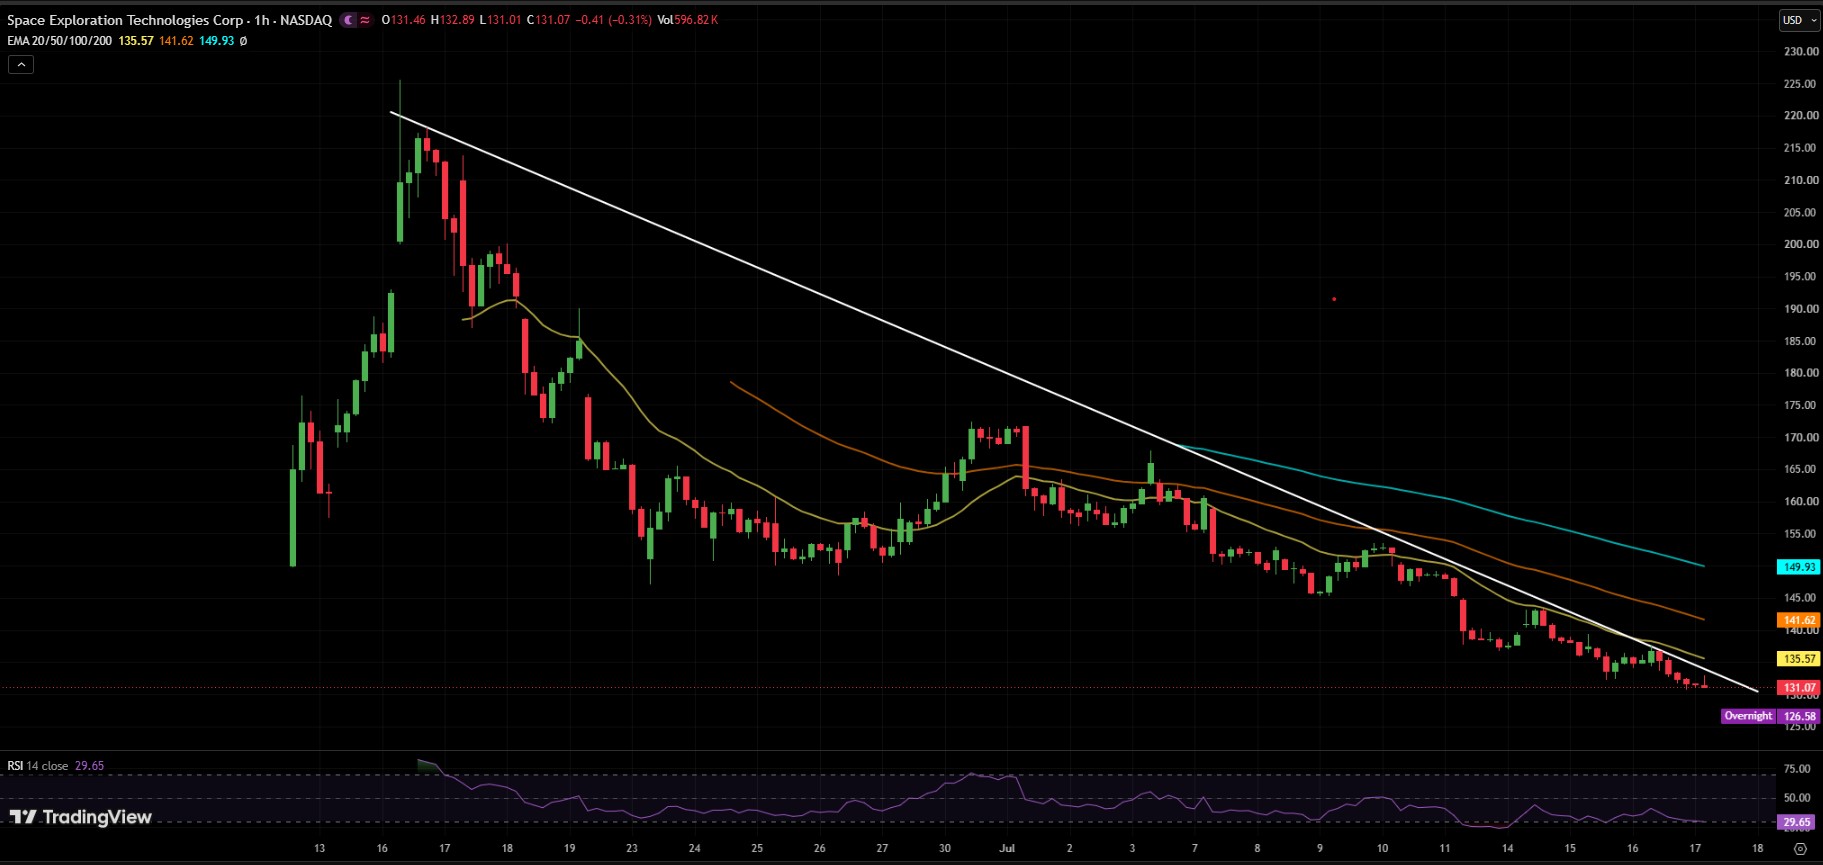The image size is (1823, 865).
Task: Open the TradingView logo link
Action: (81, 817)
